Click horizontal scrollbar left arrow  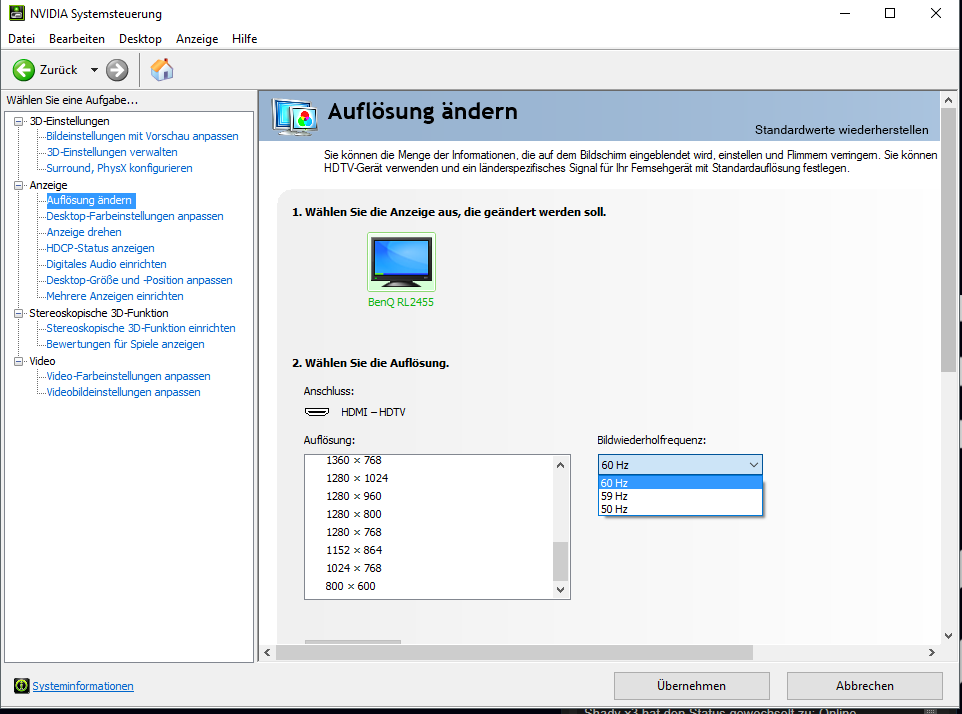pos(267,653)
